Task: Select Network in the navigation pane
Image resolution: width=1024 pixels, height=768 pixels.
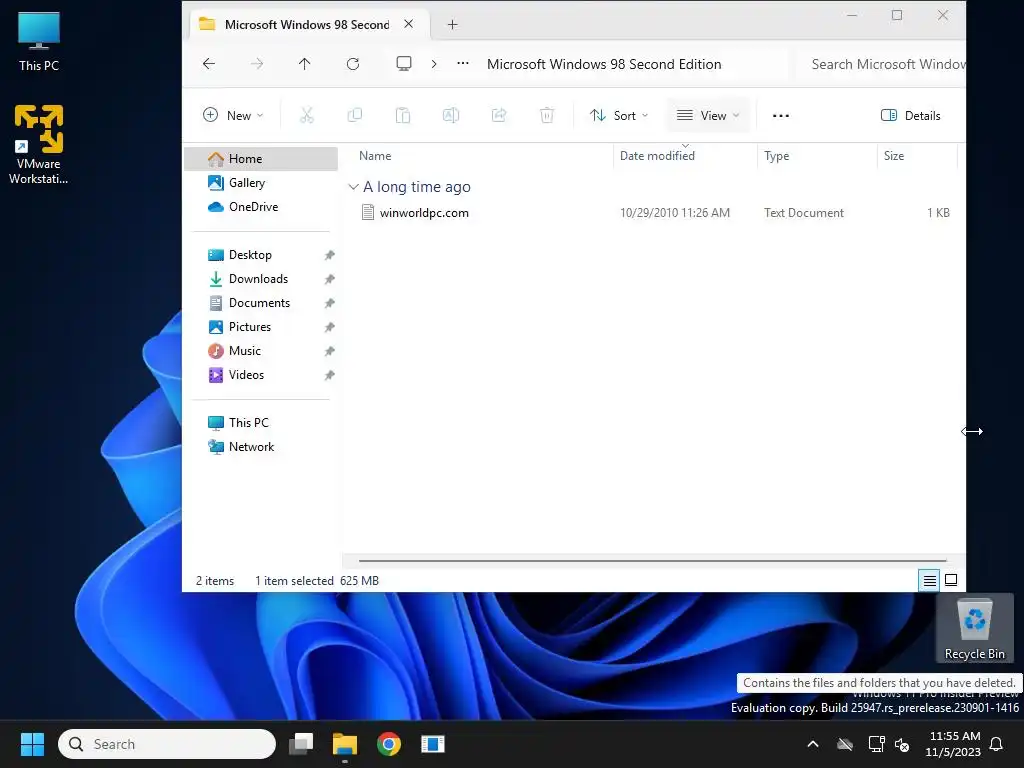Action: coord(261,447)
